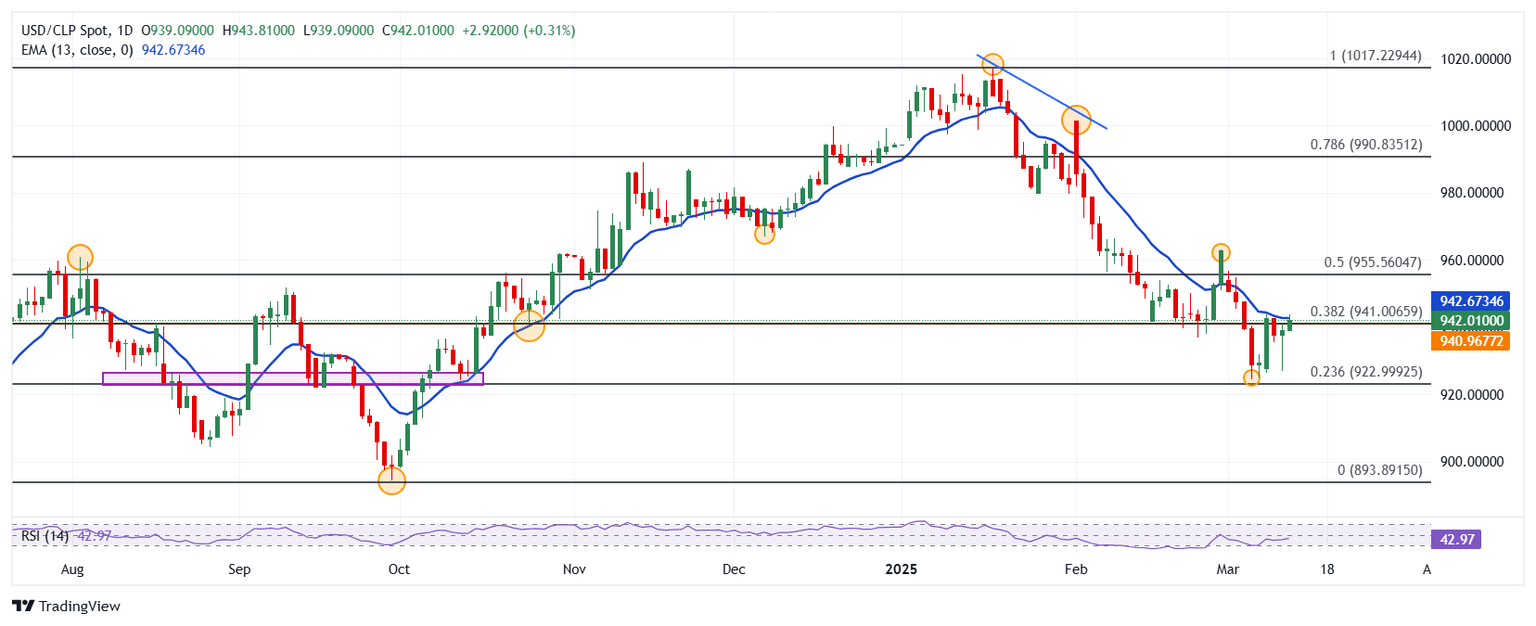
Task: Click the large orange circle at early February's candle
Action: click(1076, 120)
